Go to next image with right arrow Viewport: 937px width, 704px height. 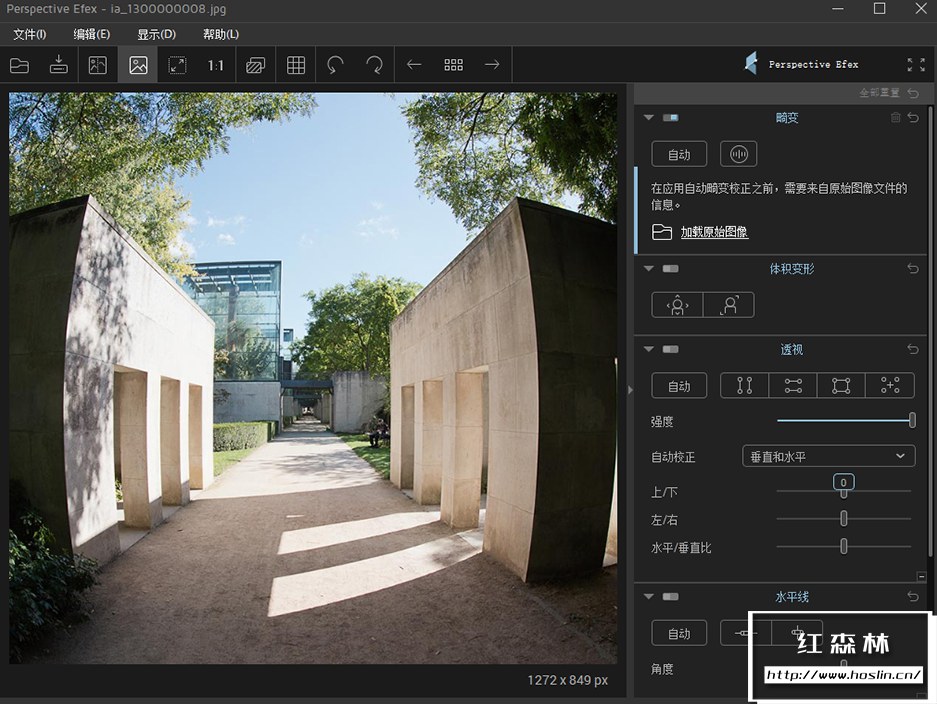(492, 65)
